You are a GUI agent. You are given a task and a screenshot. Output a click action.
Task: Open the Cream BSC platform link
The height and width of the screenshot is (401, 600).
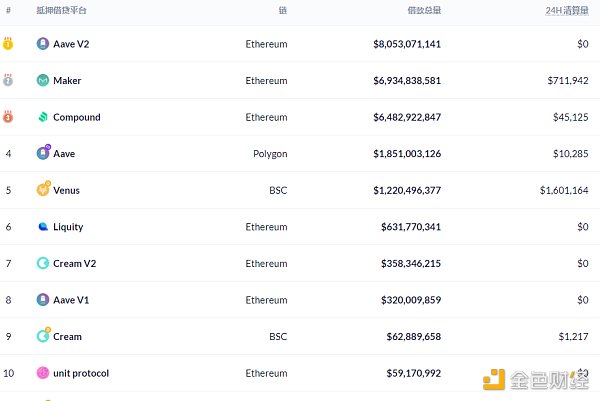click(x=67, y=337)
